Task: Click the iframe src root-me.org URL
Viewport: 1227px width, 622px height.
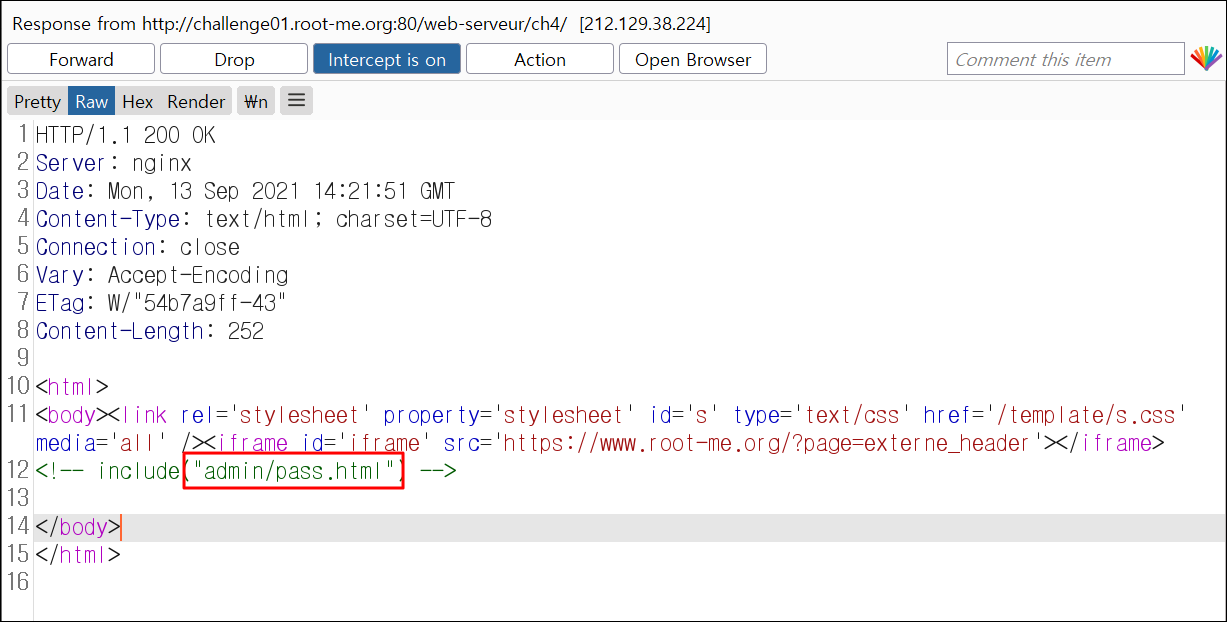Action: 767,442
